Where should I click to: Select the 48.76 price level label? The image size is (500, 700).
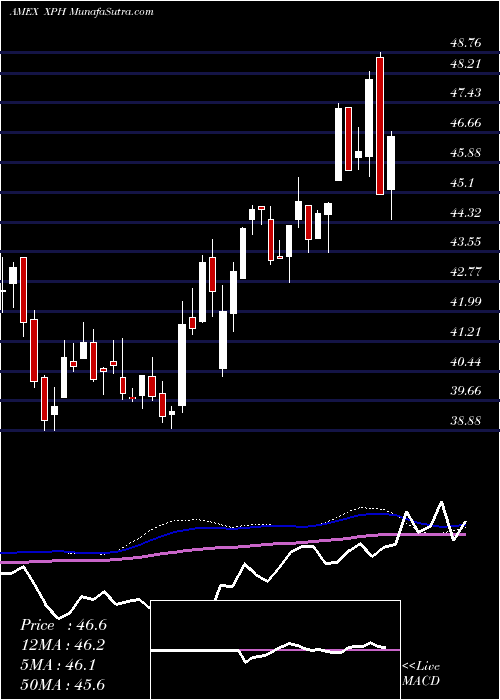(466, 43)
